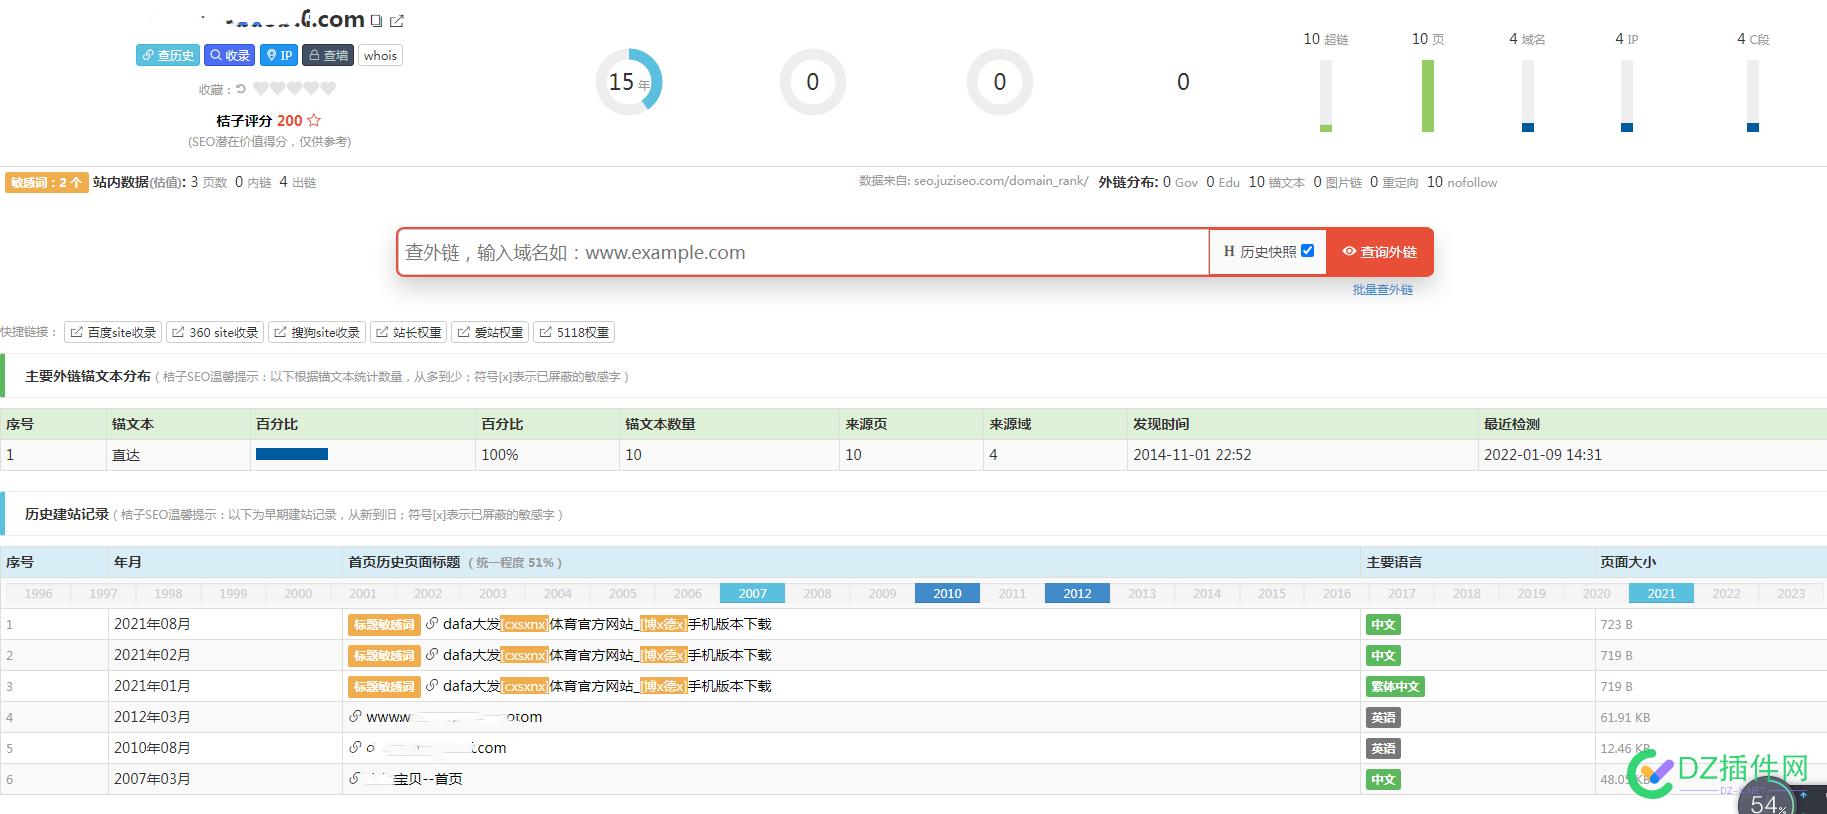Viewport: 1827px width, 814px height.
Task: Click the blue 100% percentage bar
Action: tap(292, 454)
